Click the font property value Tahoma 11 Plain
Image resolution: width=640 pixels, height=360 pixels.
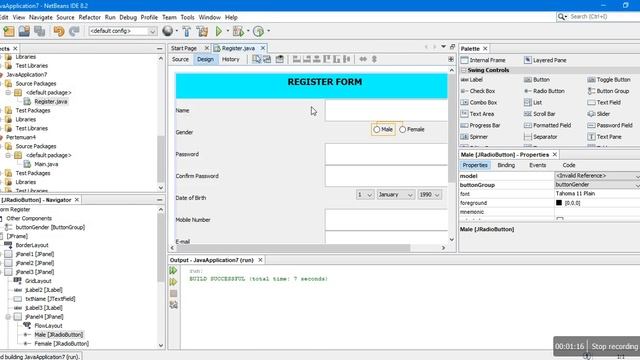coord(575,193)
